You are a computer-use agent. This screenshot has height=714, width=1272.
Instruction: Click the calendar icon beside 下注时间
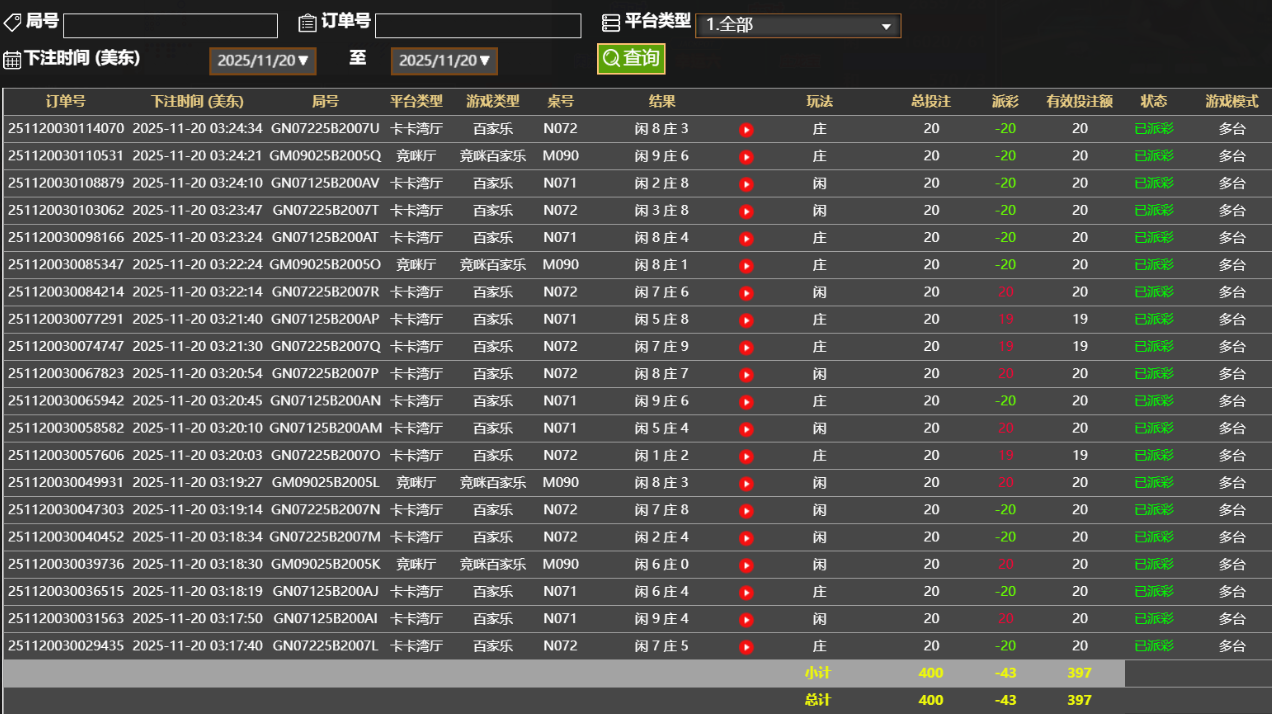tap(12, 60)
